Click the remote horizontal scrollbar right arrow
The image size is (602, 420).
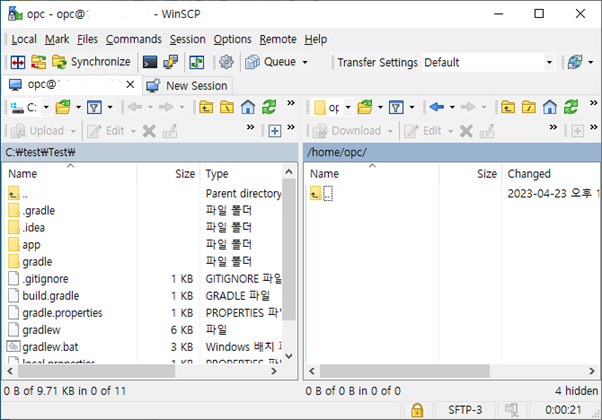(x=592, y=371)
